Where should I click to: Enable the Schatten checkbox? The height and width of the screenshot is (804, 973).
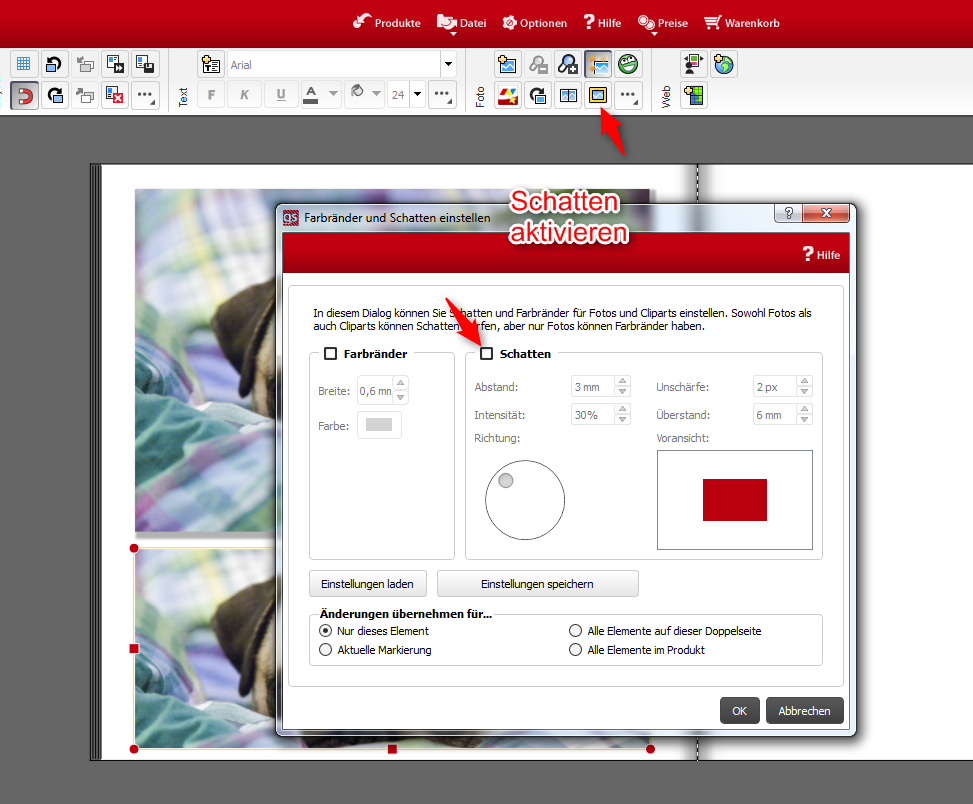pyautogui.click(x=487, y=354)
